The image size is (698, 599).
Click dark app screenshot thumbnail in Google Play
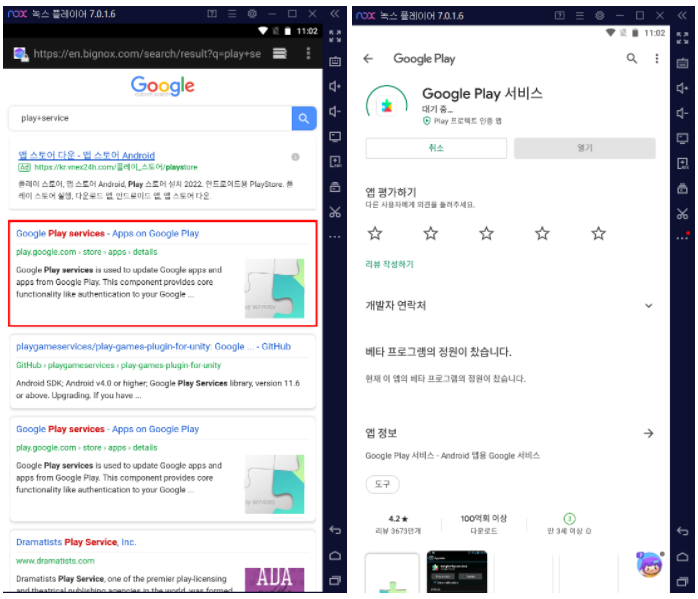457,571
